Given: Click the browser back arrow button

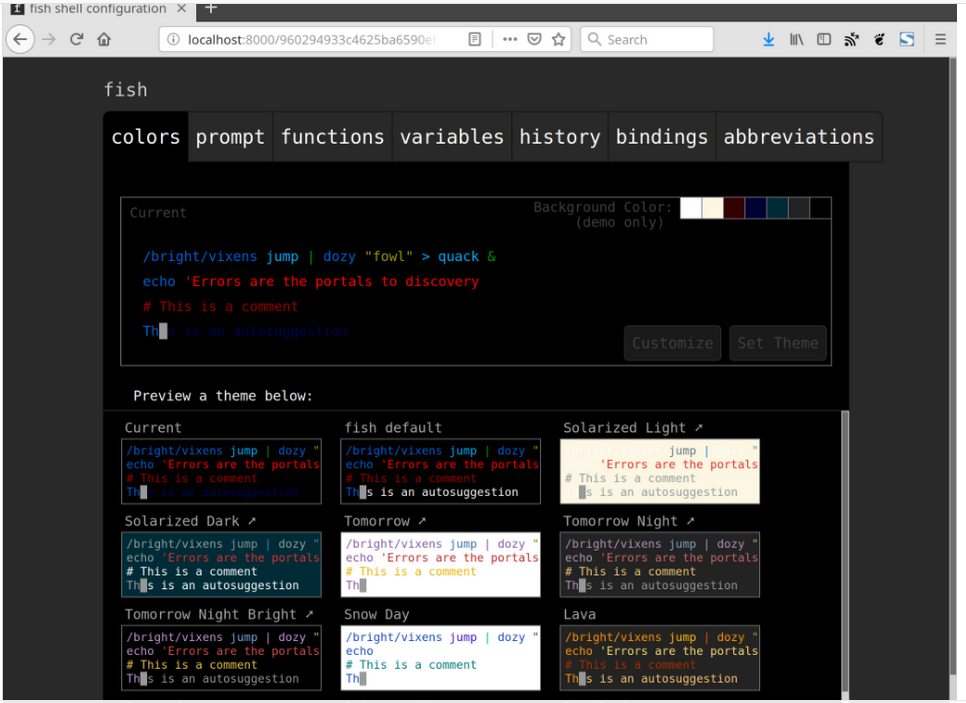Looking at the screenshot, I should coord(21,40).
